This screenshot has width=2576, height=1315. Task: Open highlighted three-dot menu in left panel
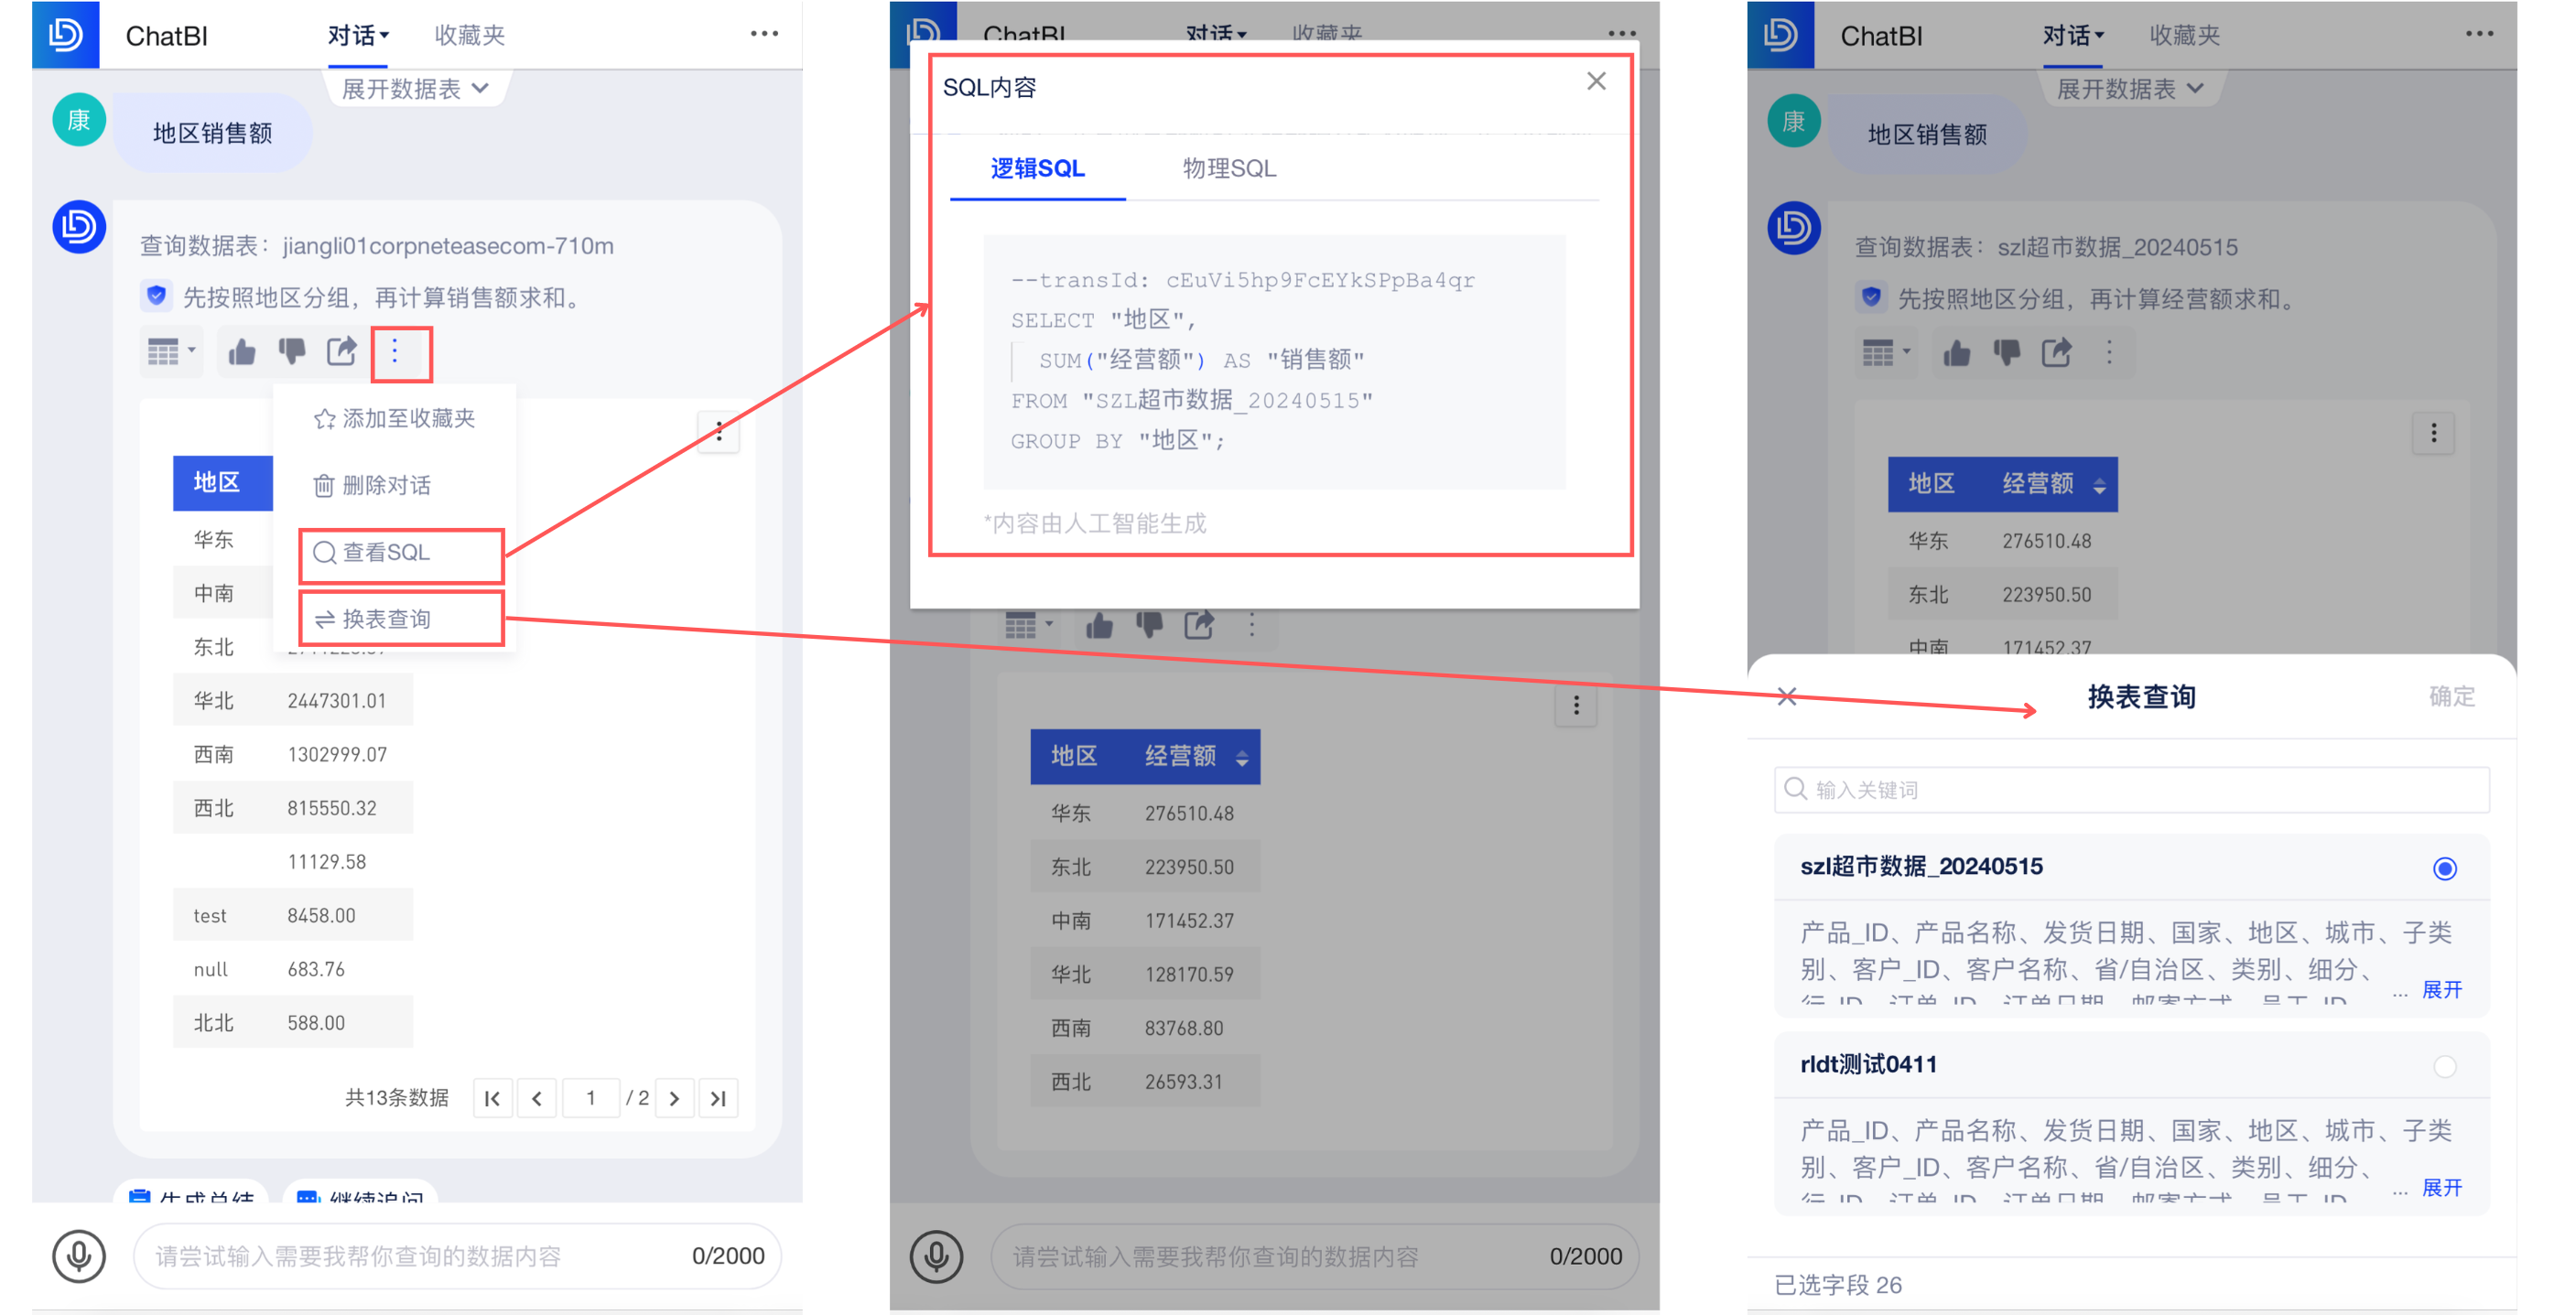pos(396,352)
